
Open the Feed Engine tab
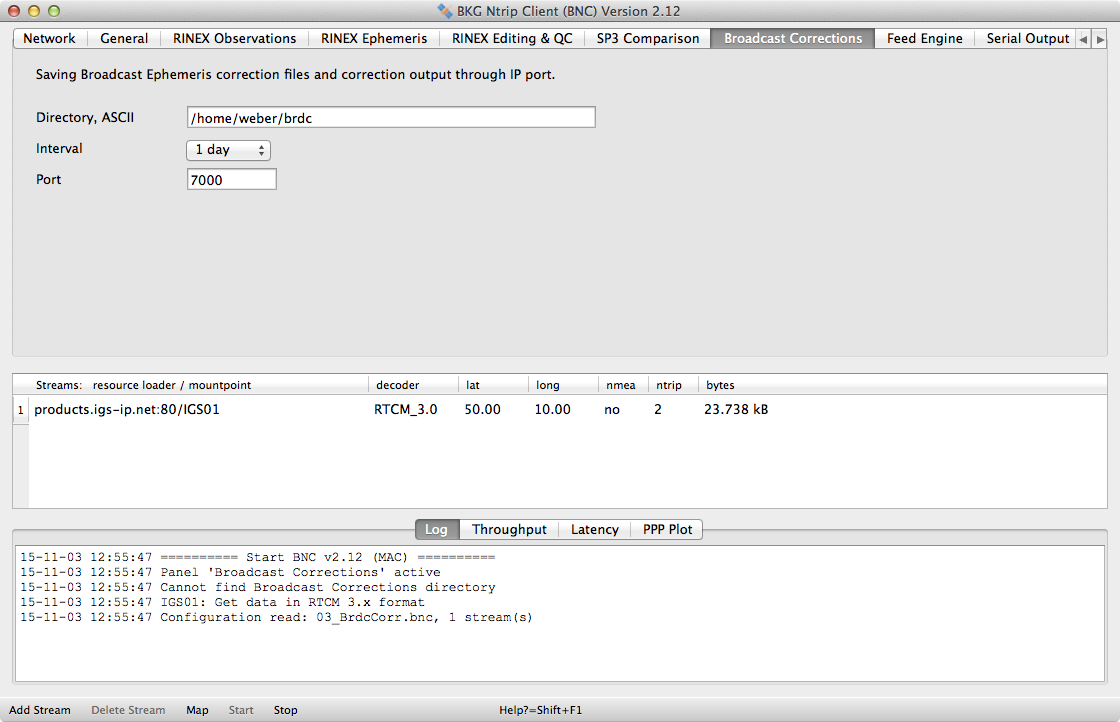tap(924, 39)
